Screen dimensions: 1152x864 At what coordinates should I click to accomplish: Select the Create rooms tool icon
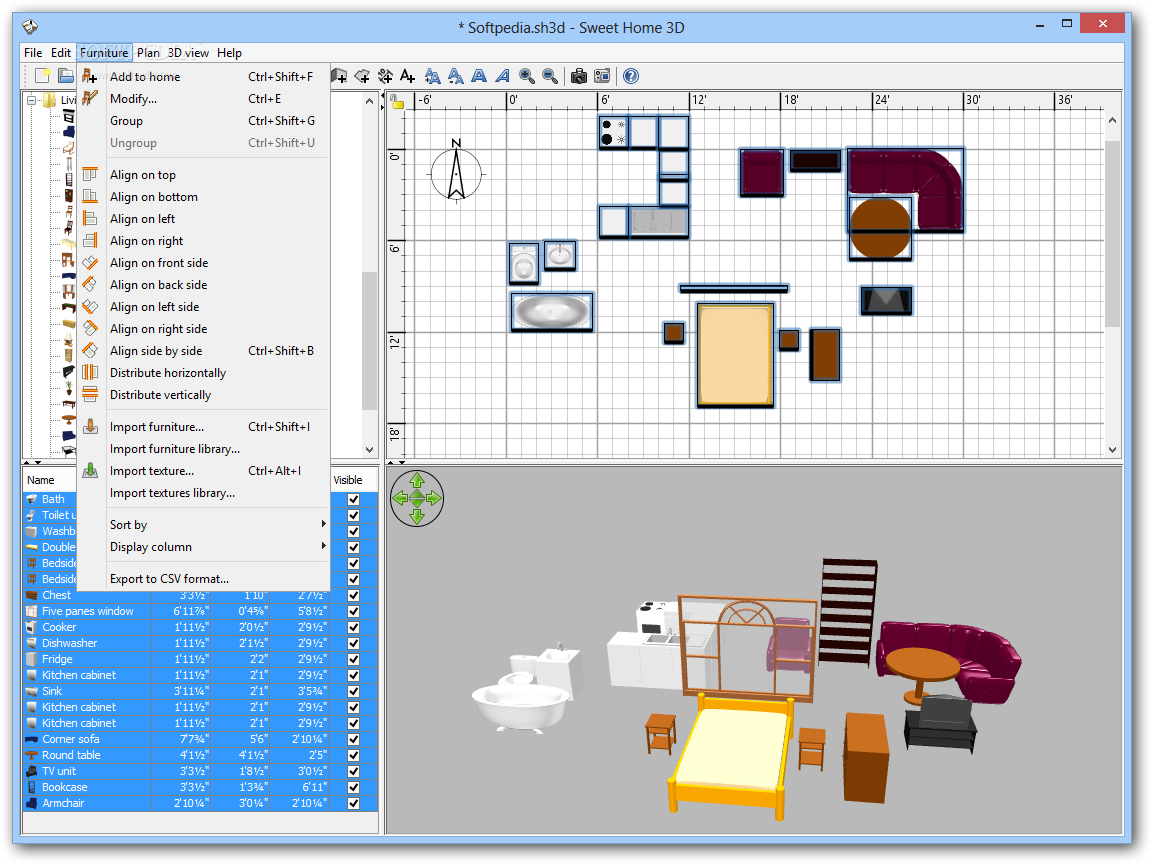tap(361, 76)
